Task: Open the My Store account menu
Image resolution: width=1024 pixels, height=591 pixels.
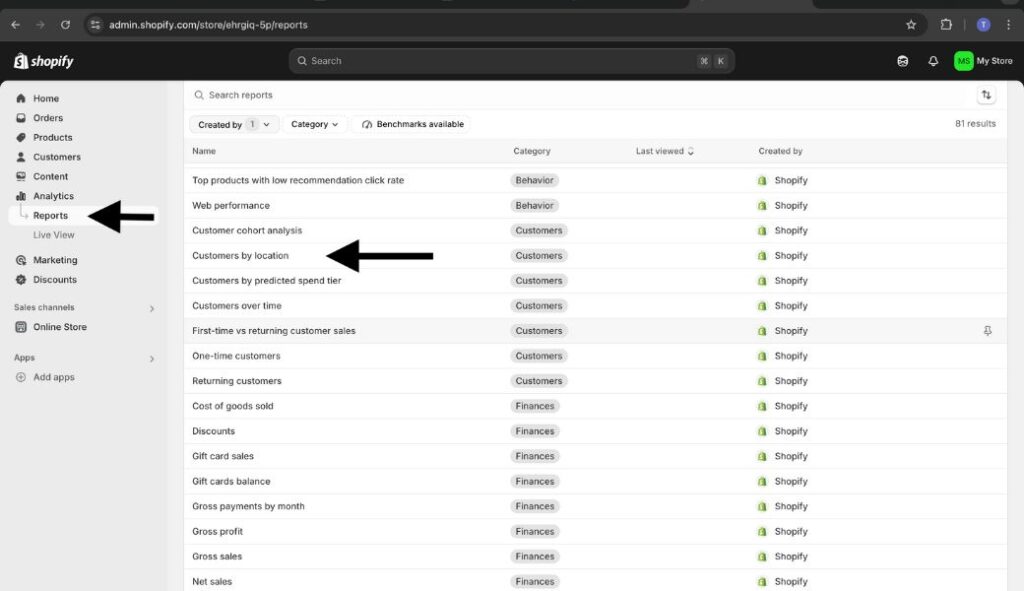Action: [983, 61]
